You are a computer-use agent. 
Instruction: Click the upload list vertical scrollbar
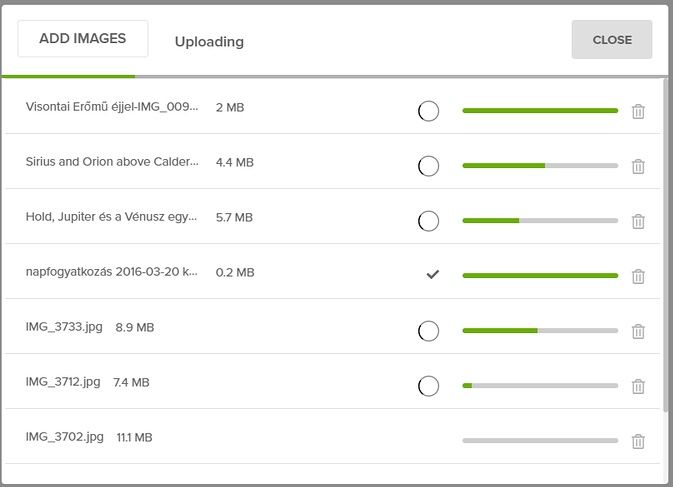tap(665, 245)
